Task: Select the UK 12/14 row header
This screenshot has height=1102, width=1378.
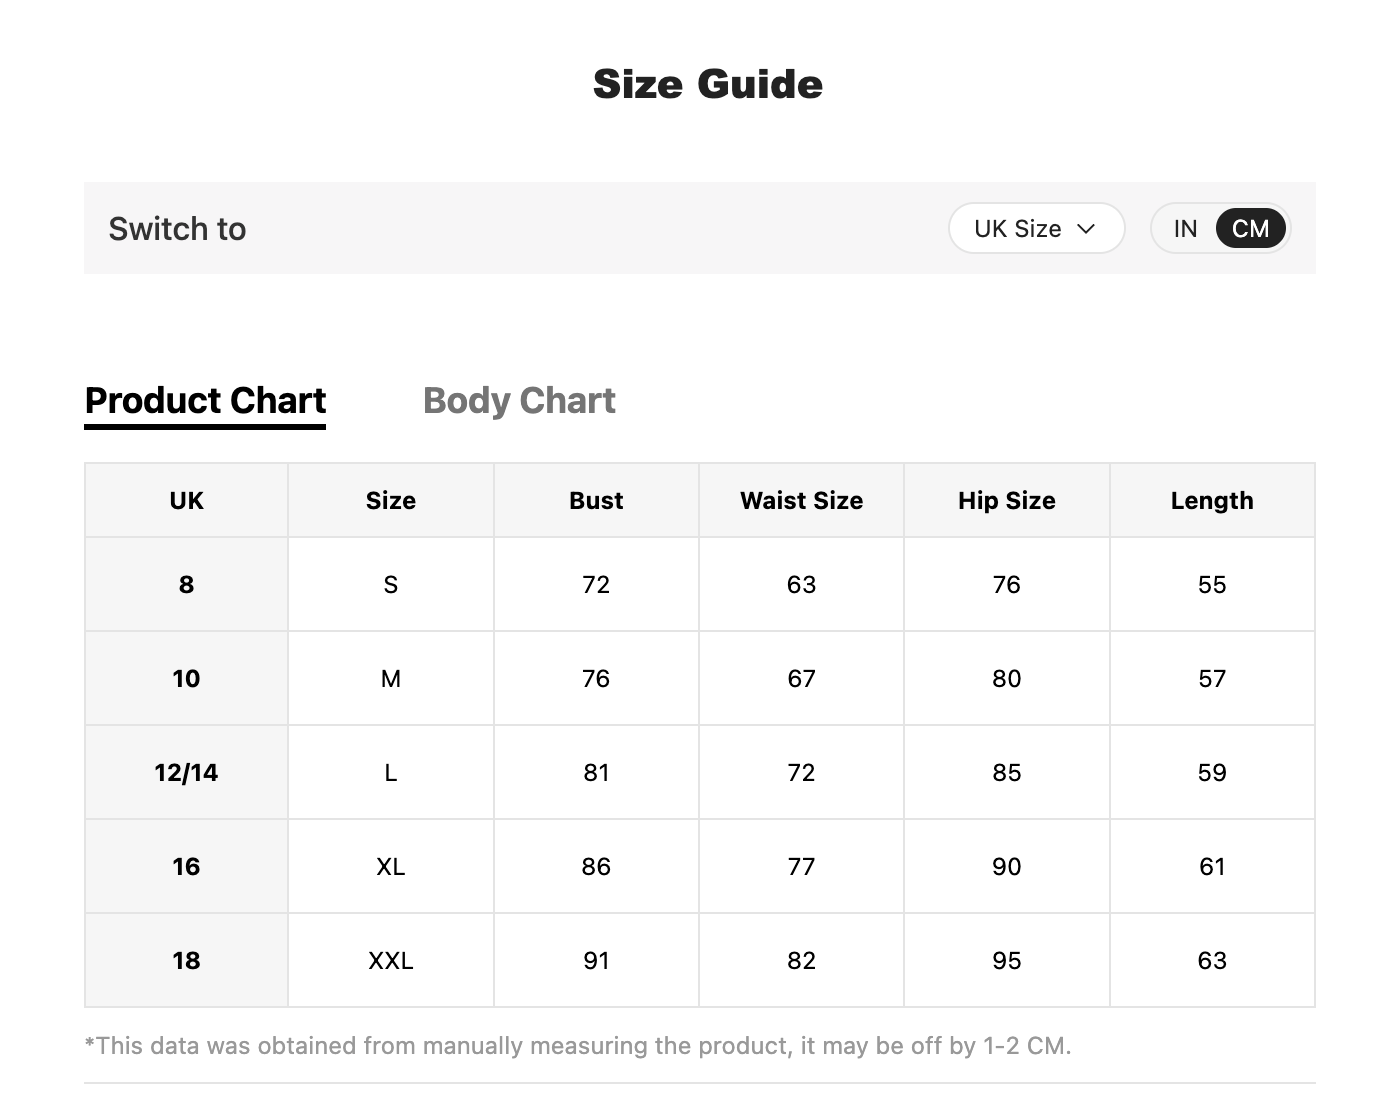Action: [186, 772]
